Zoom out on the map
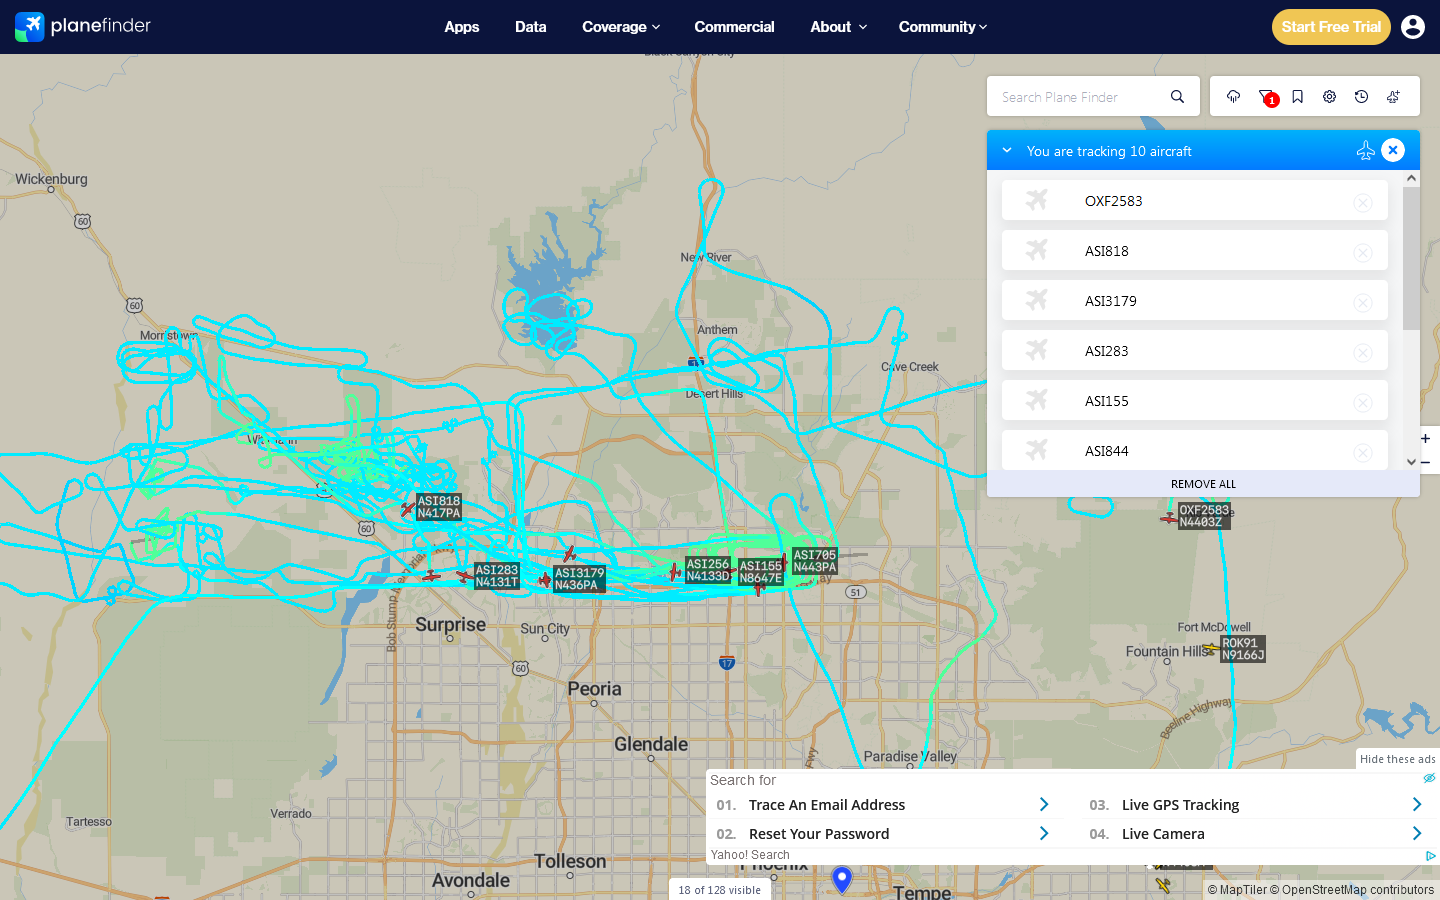Image resolution: width=1440 pixels, height=900 pixels. [x=1426, y=462]
